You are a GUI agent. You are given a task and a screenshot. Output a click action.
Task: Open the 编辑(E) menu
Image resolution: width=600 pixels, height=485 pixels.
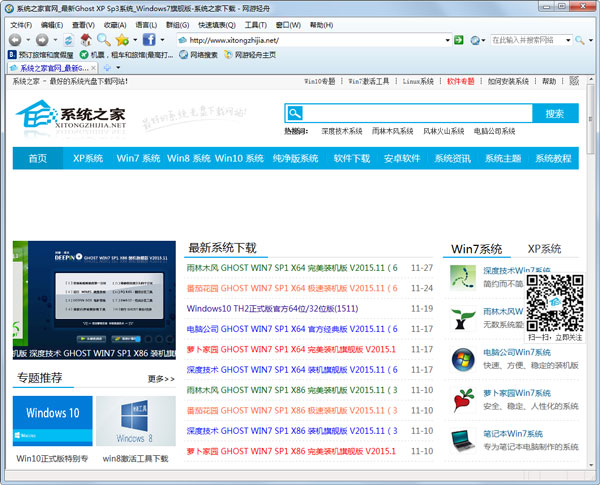tap(52, 25)
